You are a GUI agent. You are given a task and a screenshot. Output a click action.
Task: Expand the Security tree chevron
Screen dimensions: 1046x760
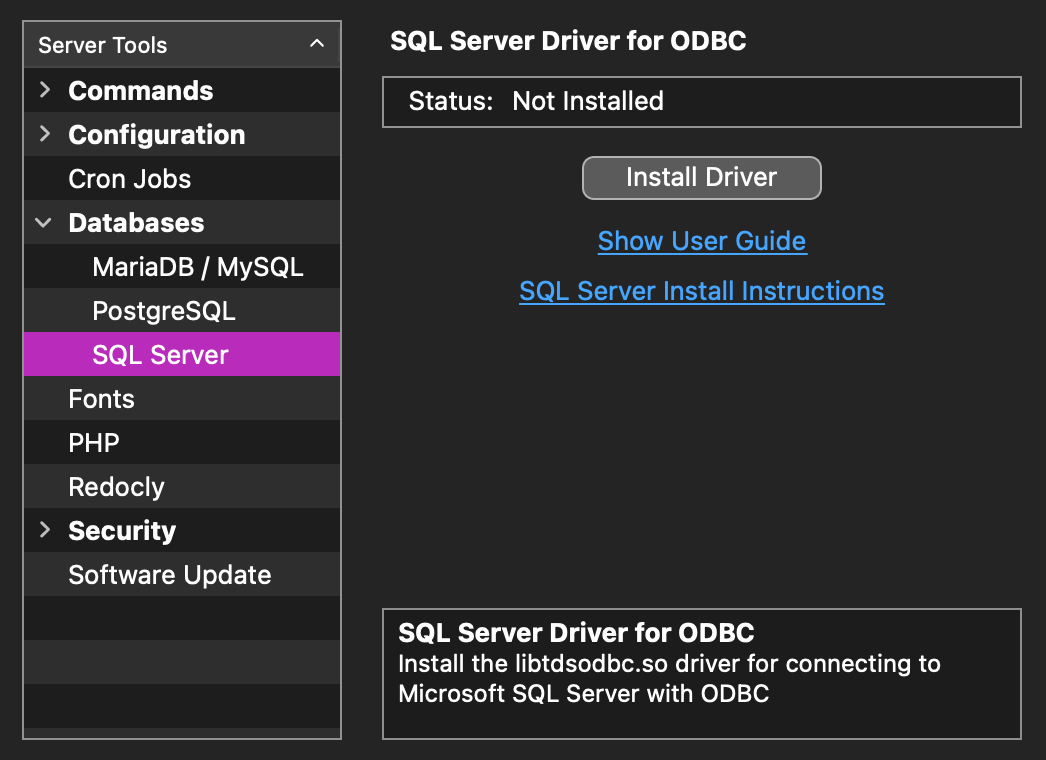pos(45,530)
